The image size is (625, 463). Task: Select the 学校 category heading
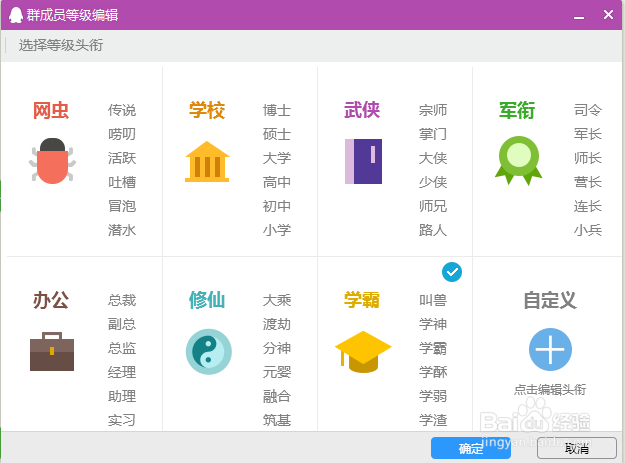207,110
